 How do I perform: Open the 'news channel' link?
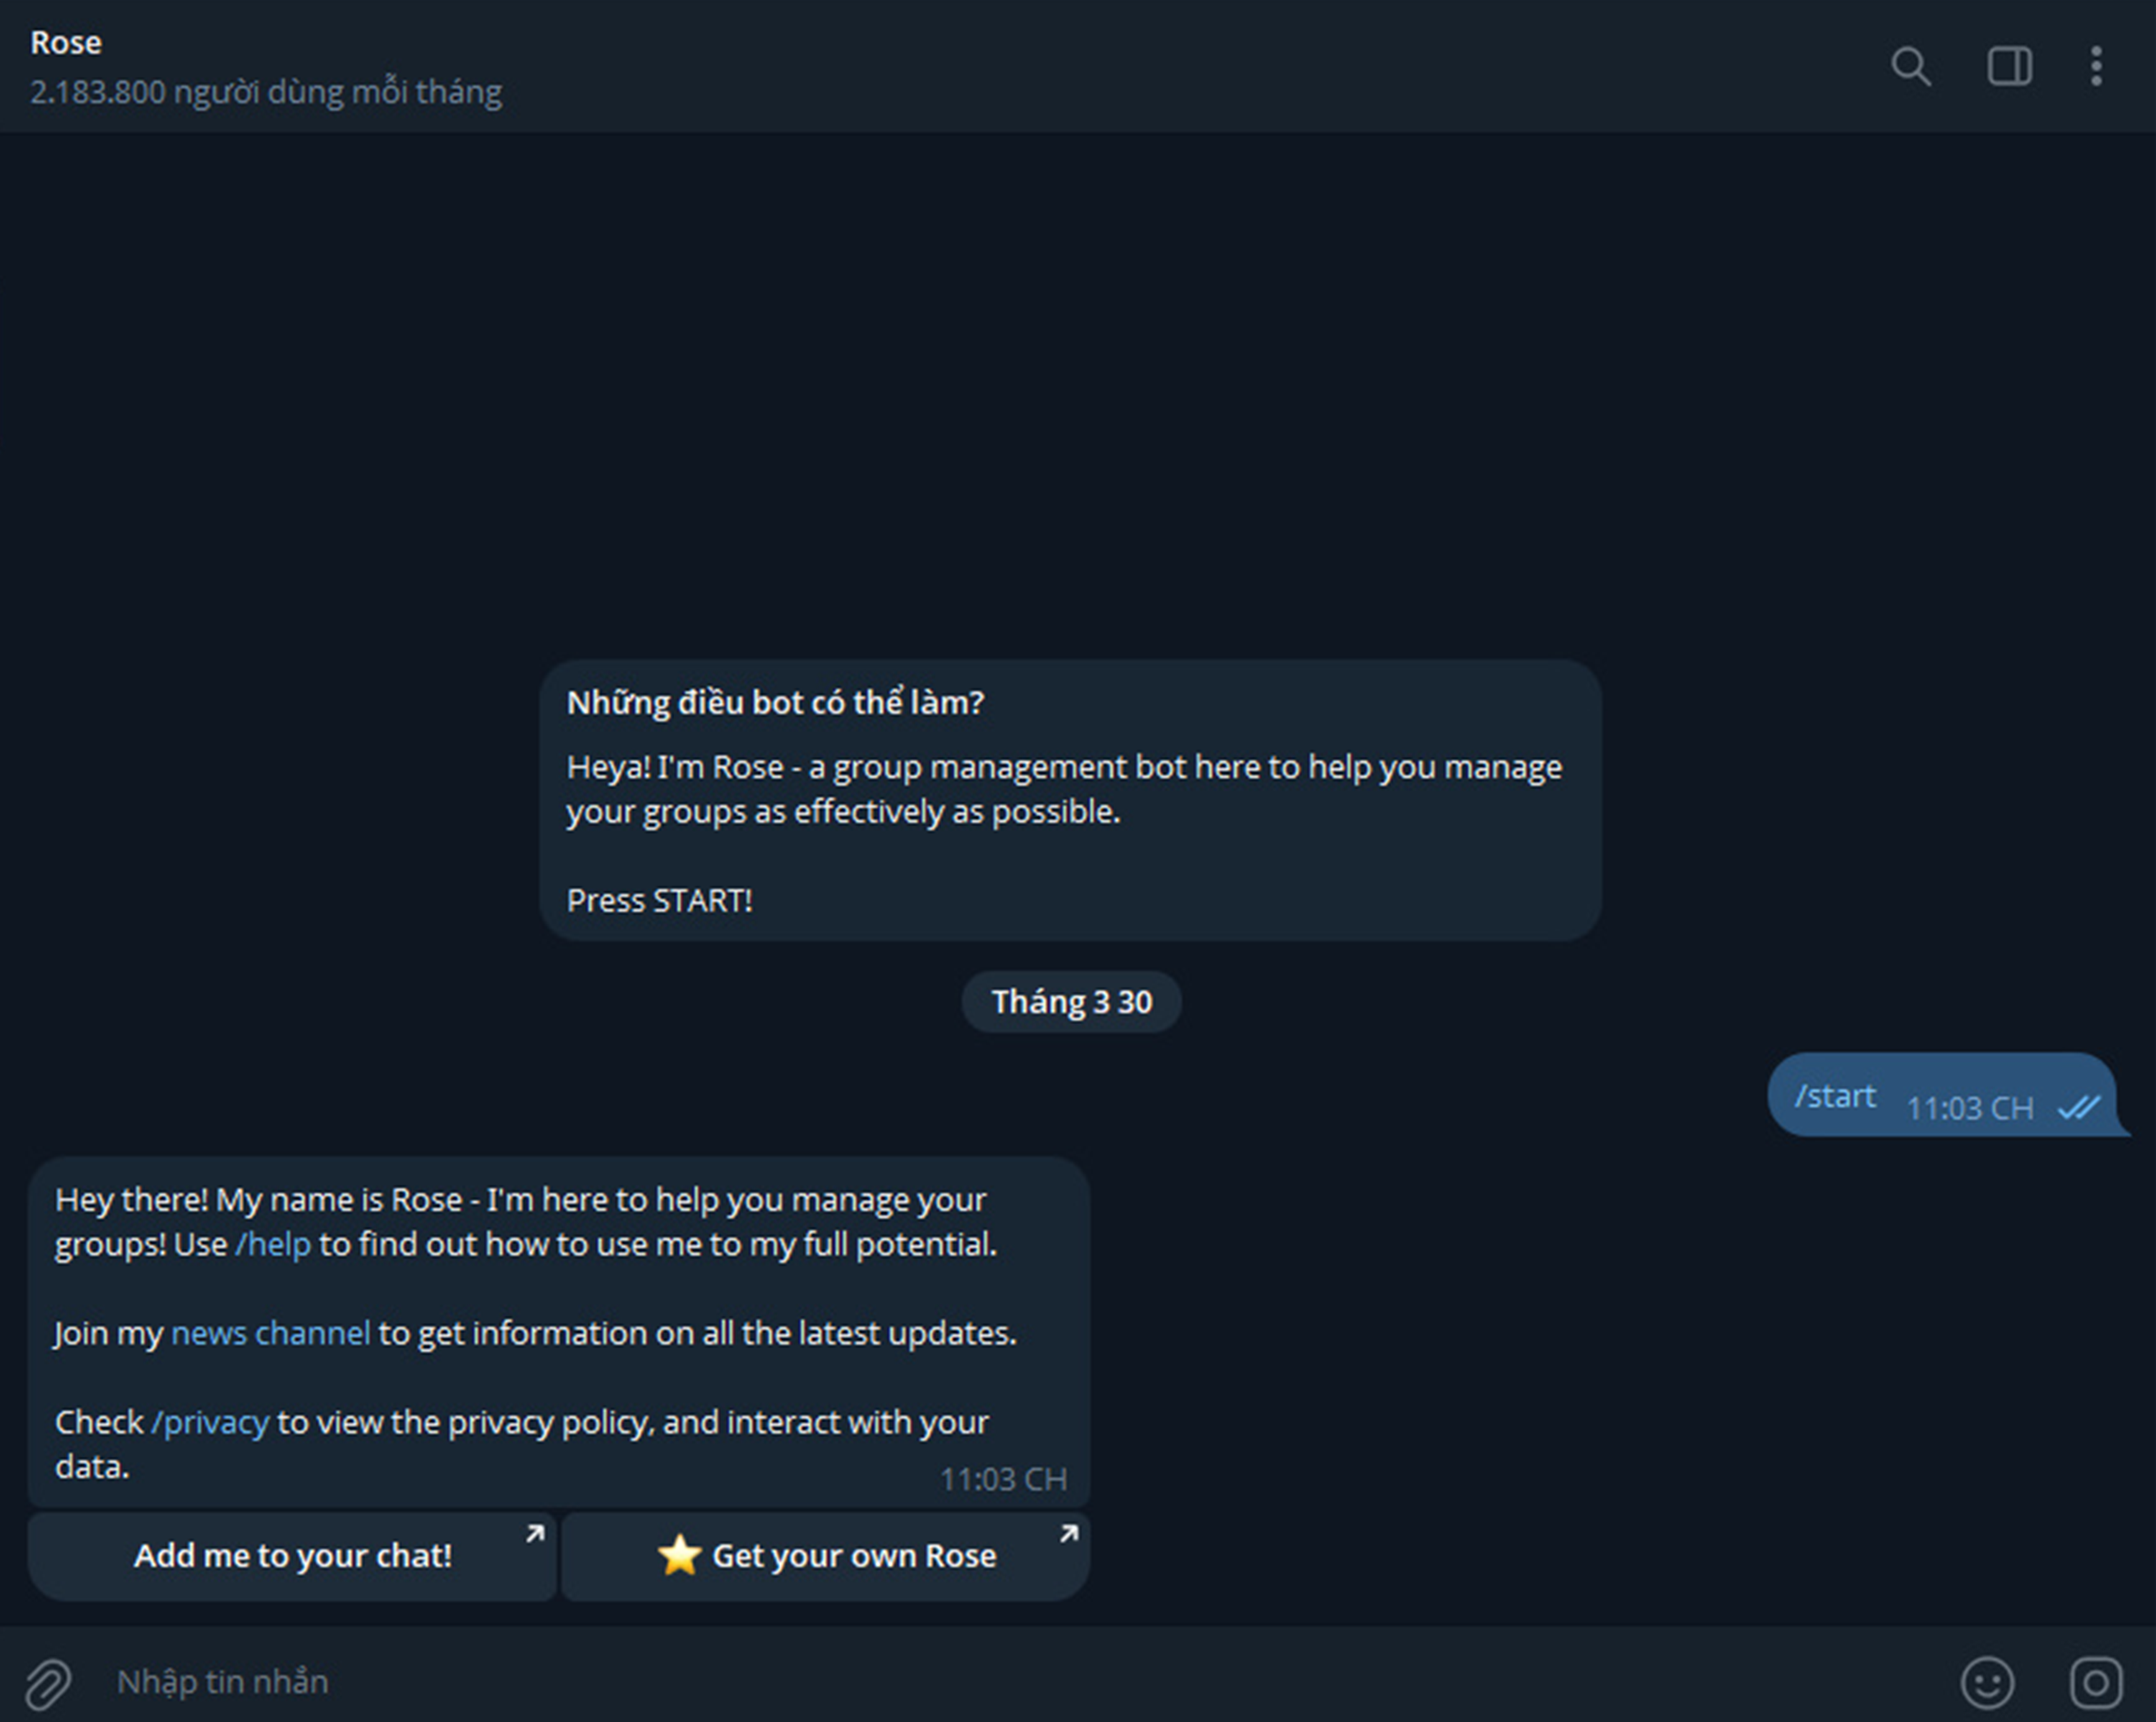(270, 1333)
